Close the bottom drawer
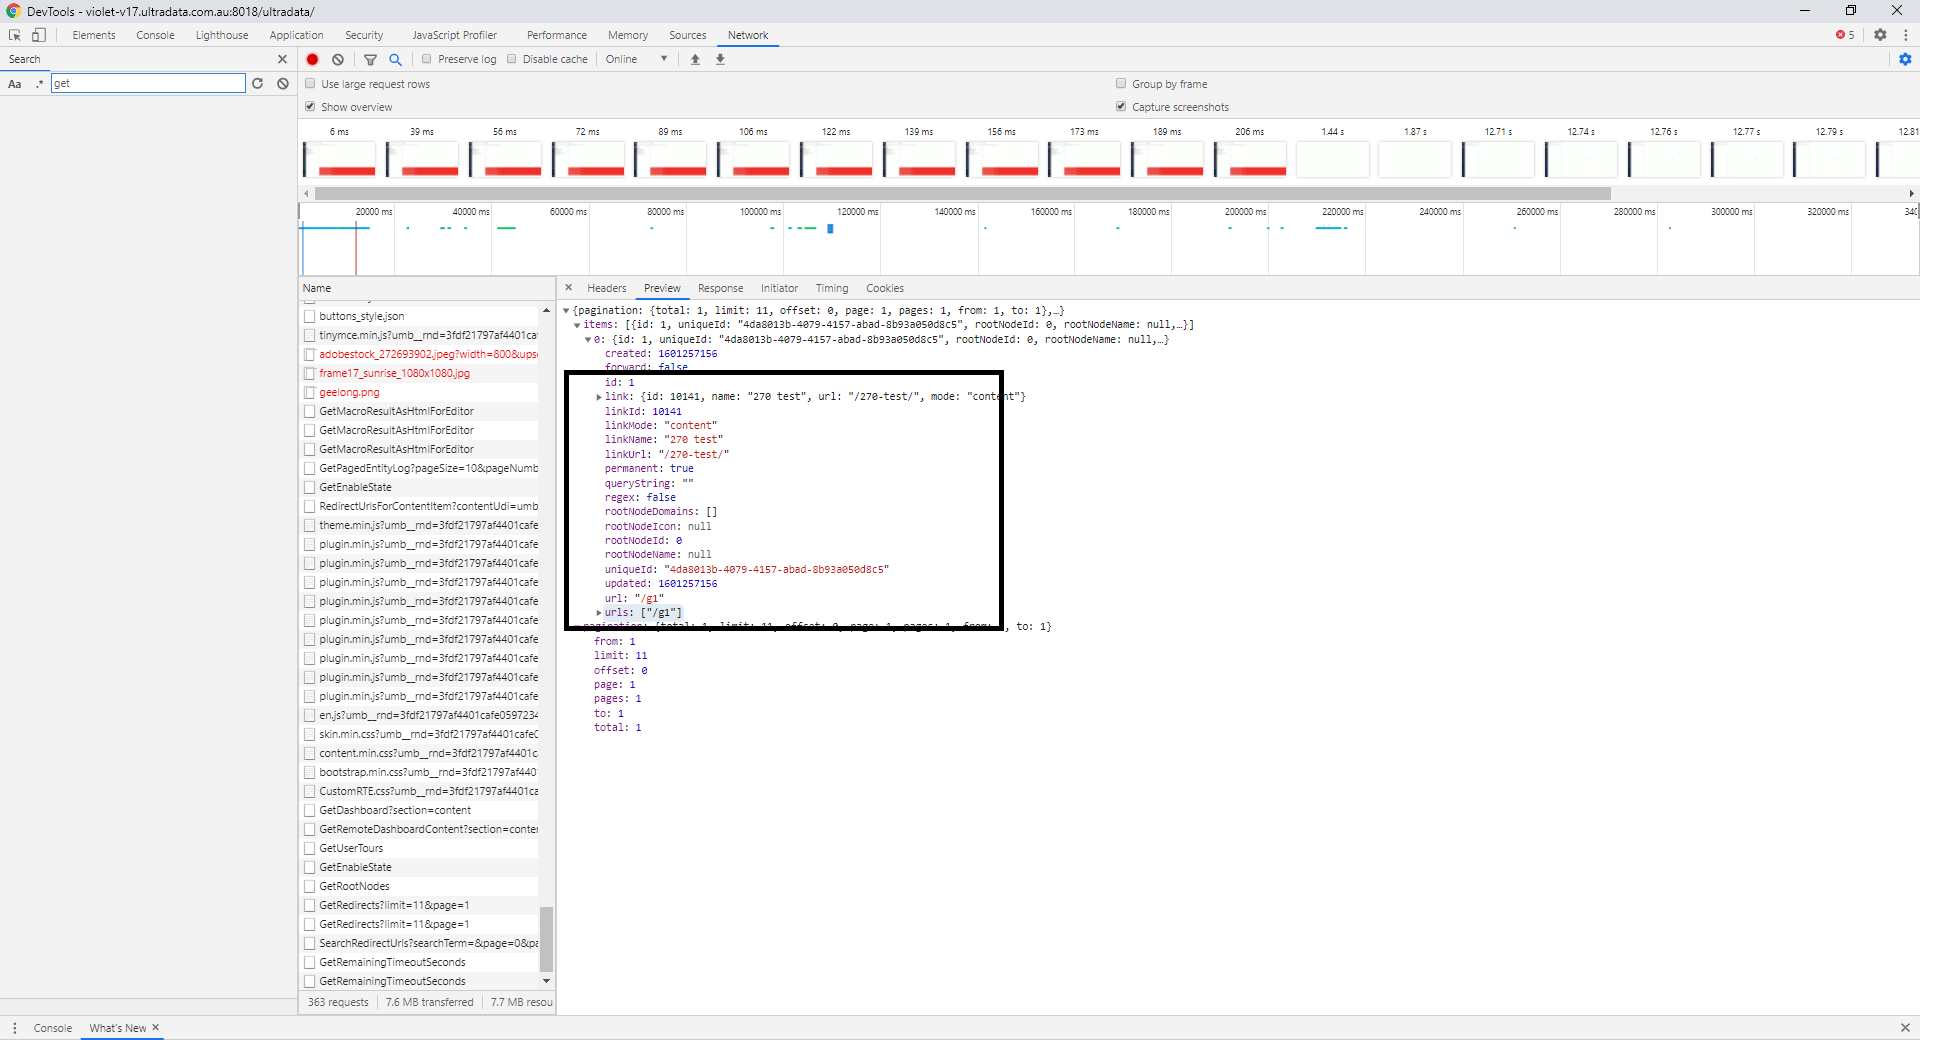This screenshot has width=1940, height=1040. [x=1905, y=1028]
